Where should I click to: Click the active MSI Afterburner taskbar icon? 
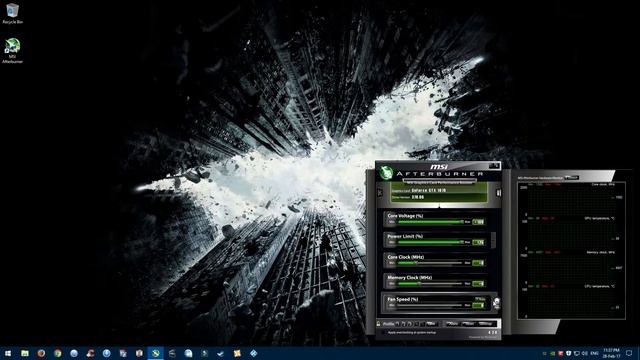pyautogui.click(x=156, y=353)
